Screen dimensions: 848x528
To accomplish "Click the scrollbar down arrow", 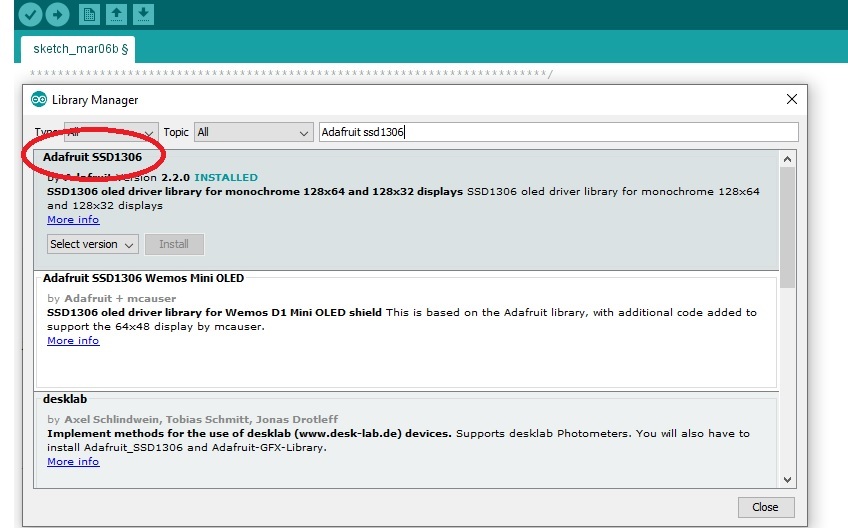I will click(x=787, y=480).
